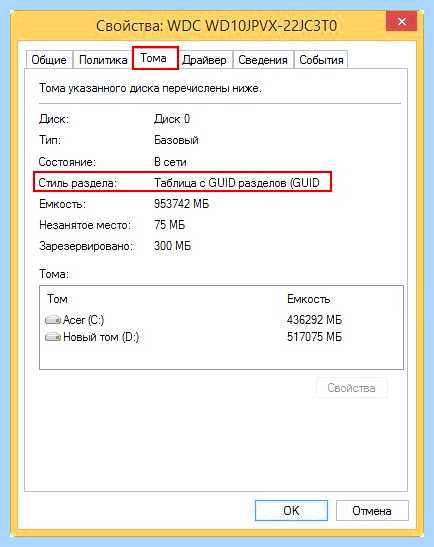Open the События tab
Image resolution: width=434 pixels, height=547 pixels.
click(321, 60)
